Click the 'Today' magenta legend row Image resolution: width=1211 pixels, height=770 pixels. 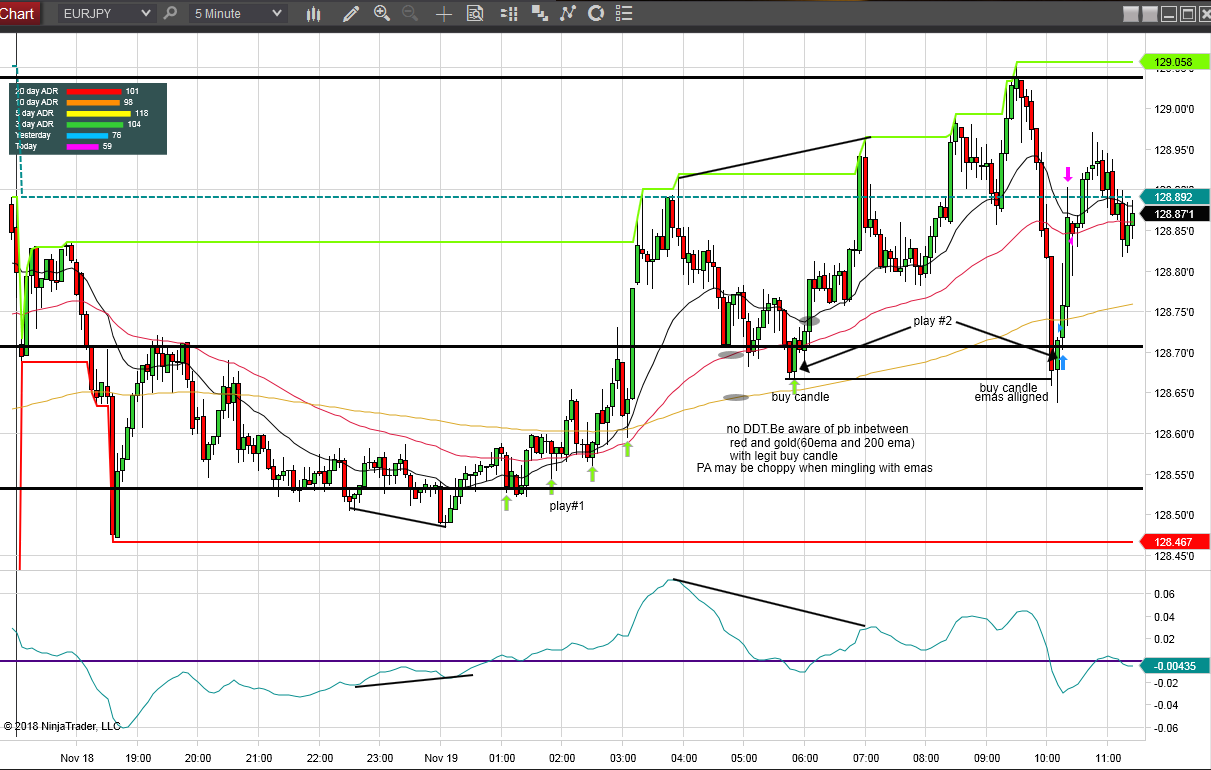tap(62, 146)
